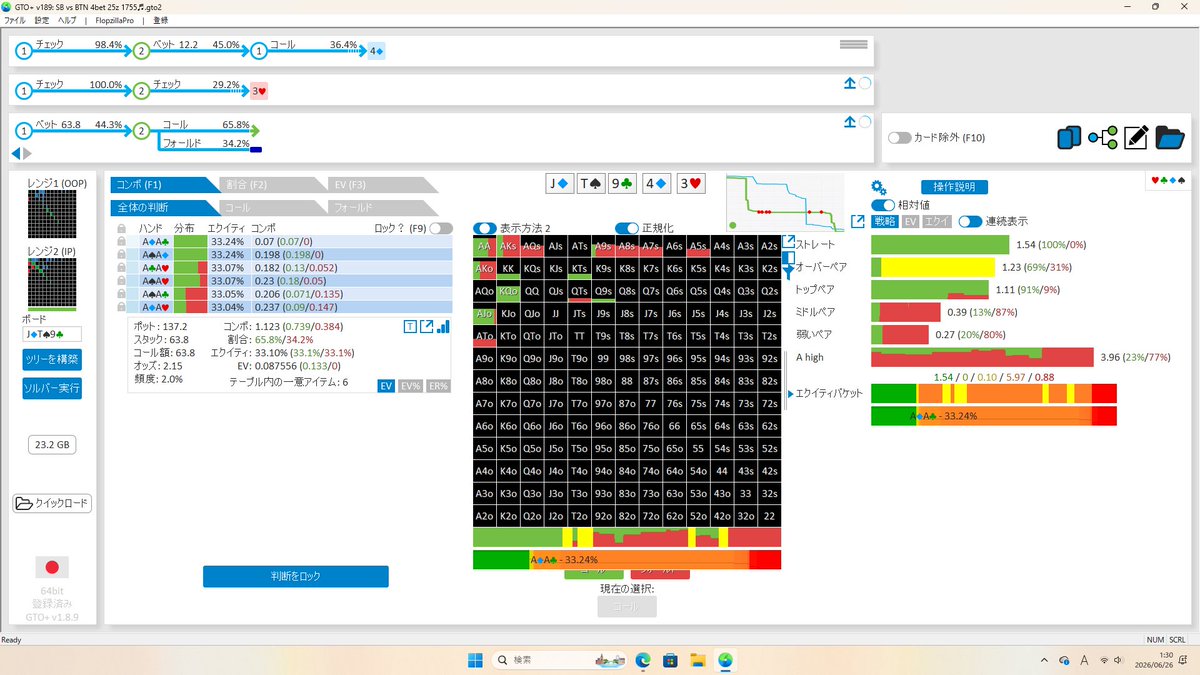
Task: Click the river card 3♥ in tree
Action: [x=258, y=91]
